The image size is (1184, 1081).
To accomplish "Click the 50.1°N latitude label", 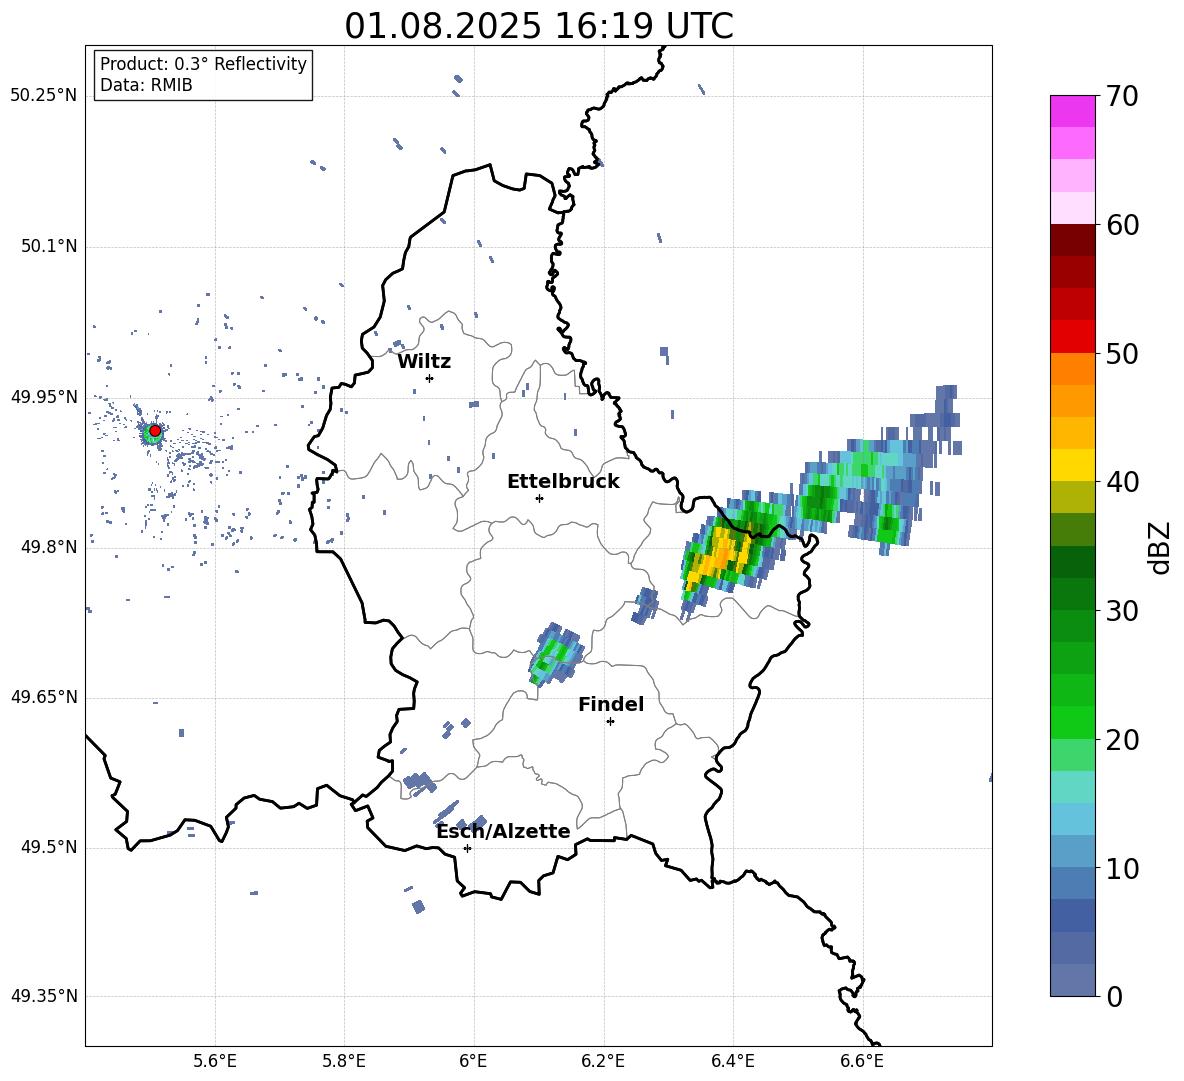I will [x=48, y=247].
